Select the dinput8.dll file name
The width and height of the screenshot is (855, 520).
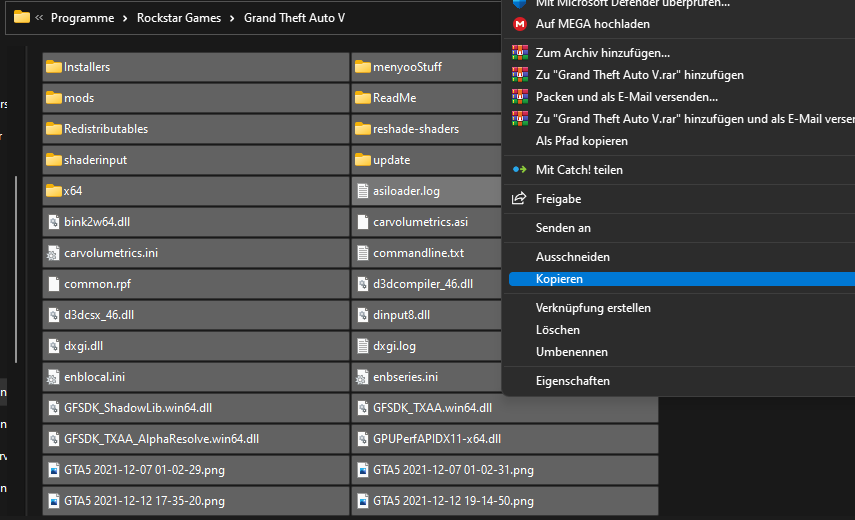(x=401, y=315)
